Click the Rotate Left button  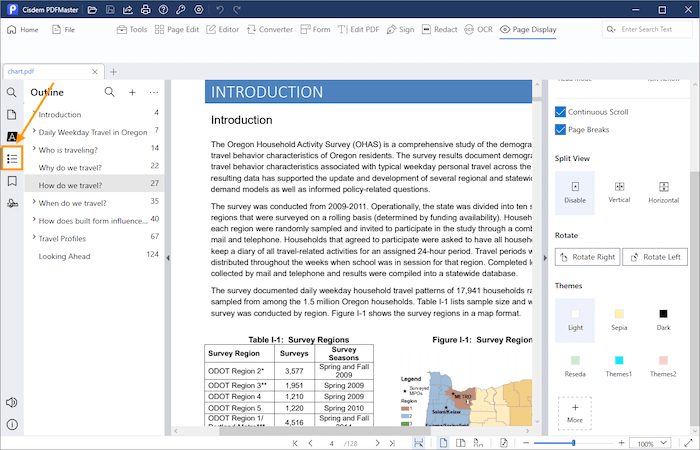(x=655, y=257)
